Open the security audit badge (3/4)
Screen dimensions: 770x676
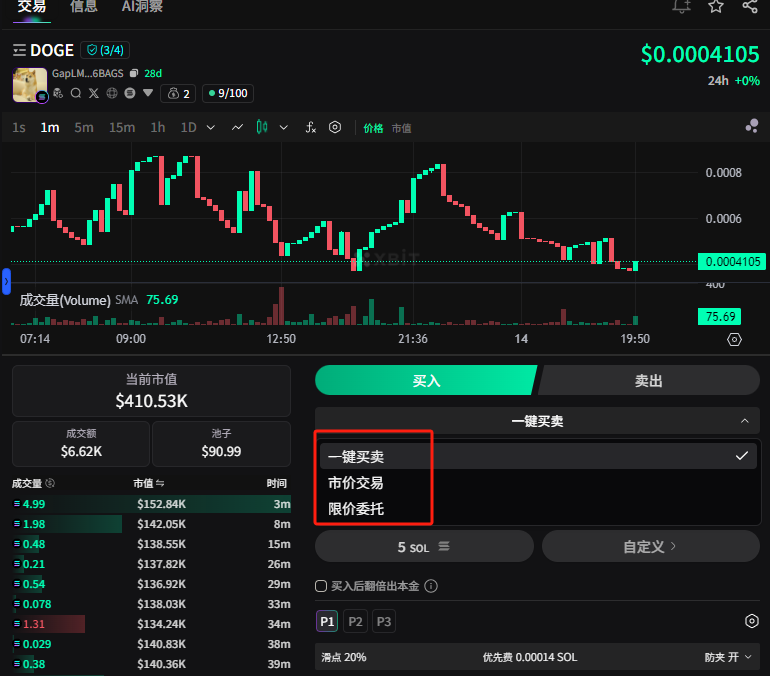(105, 50)
